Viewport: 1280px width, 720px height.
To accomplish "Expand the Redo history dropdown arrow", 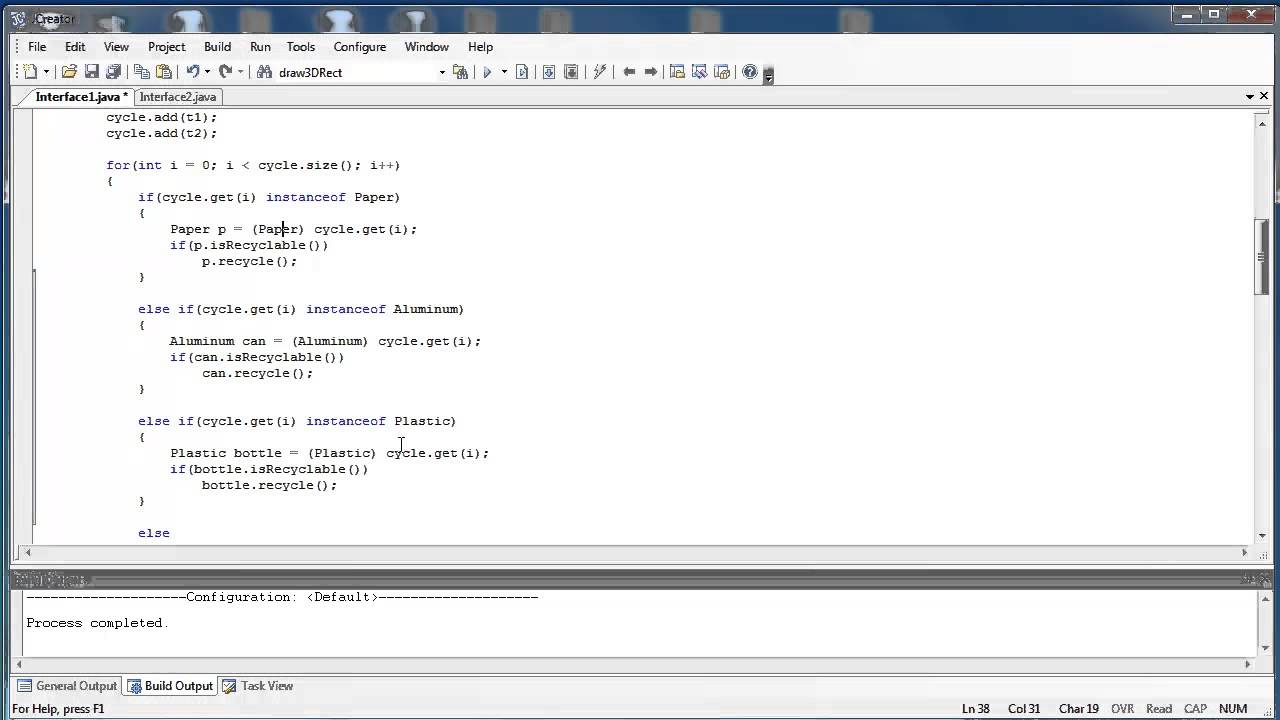I will tap(240, 72).
